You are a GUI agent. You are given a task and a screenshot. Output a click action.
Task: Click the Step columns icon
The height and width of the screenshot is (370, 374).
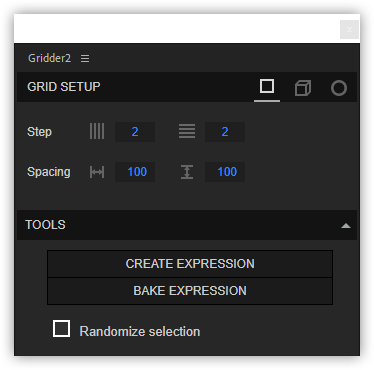(97, 131)
